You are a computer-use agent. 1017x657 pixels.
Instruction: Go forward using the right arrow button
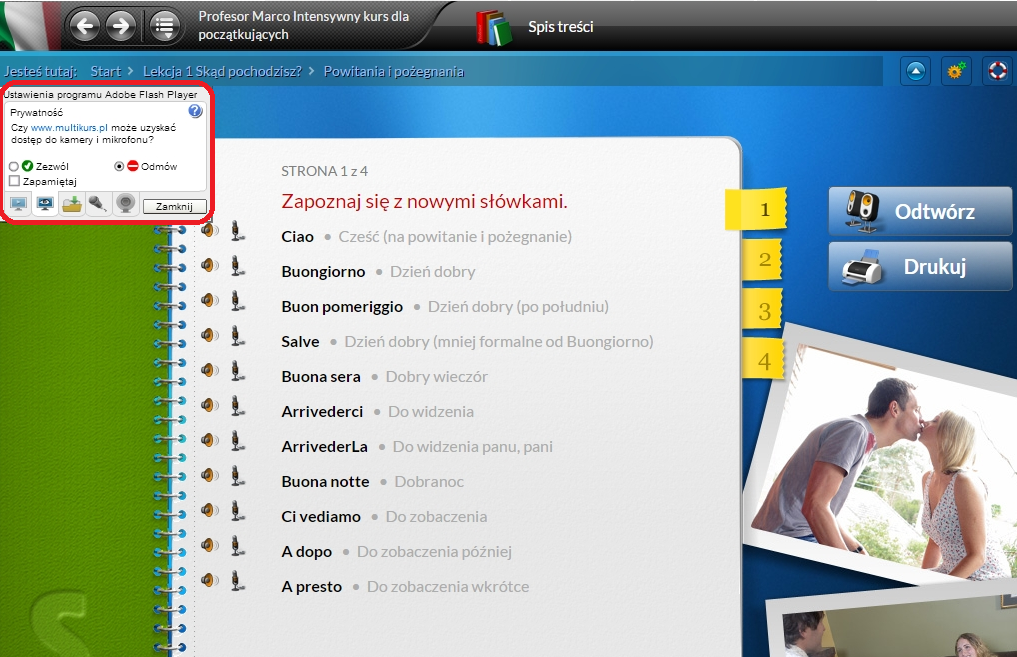pyautogui.click(x=120, y=25)
